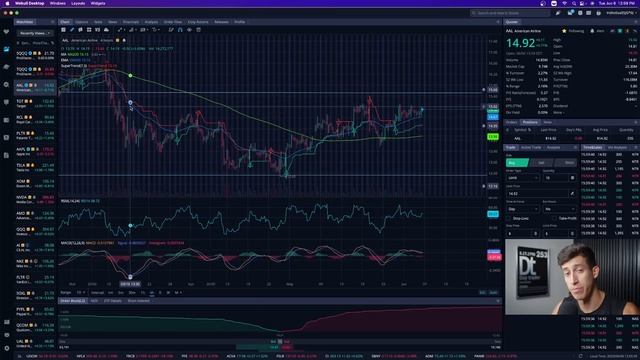Image resolution: width=640 pixels, height=360 pixels.
Task: Click the Apple logo menu
Action: point(7,3)
